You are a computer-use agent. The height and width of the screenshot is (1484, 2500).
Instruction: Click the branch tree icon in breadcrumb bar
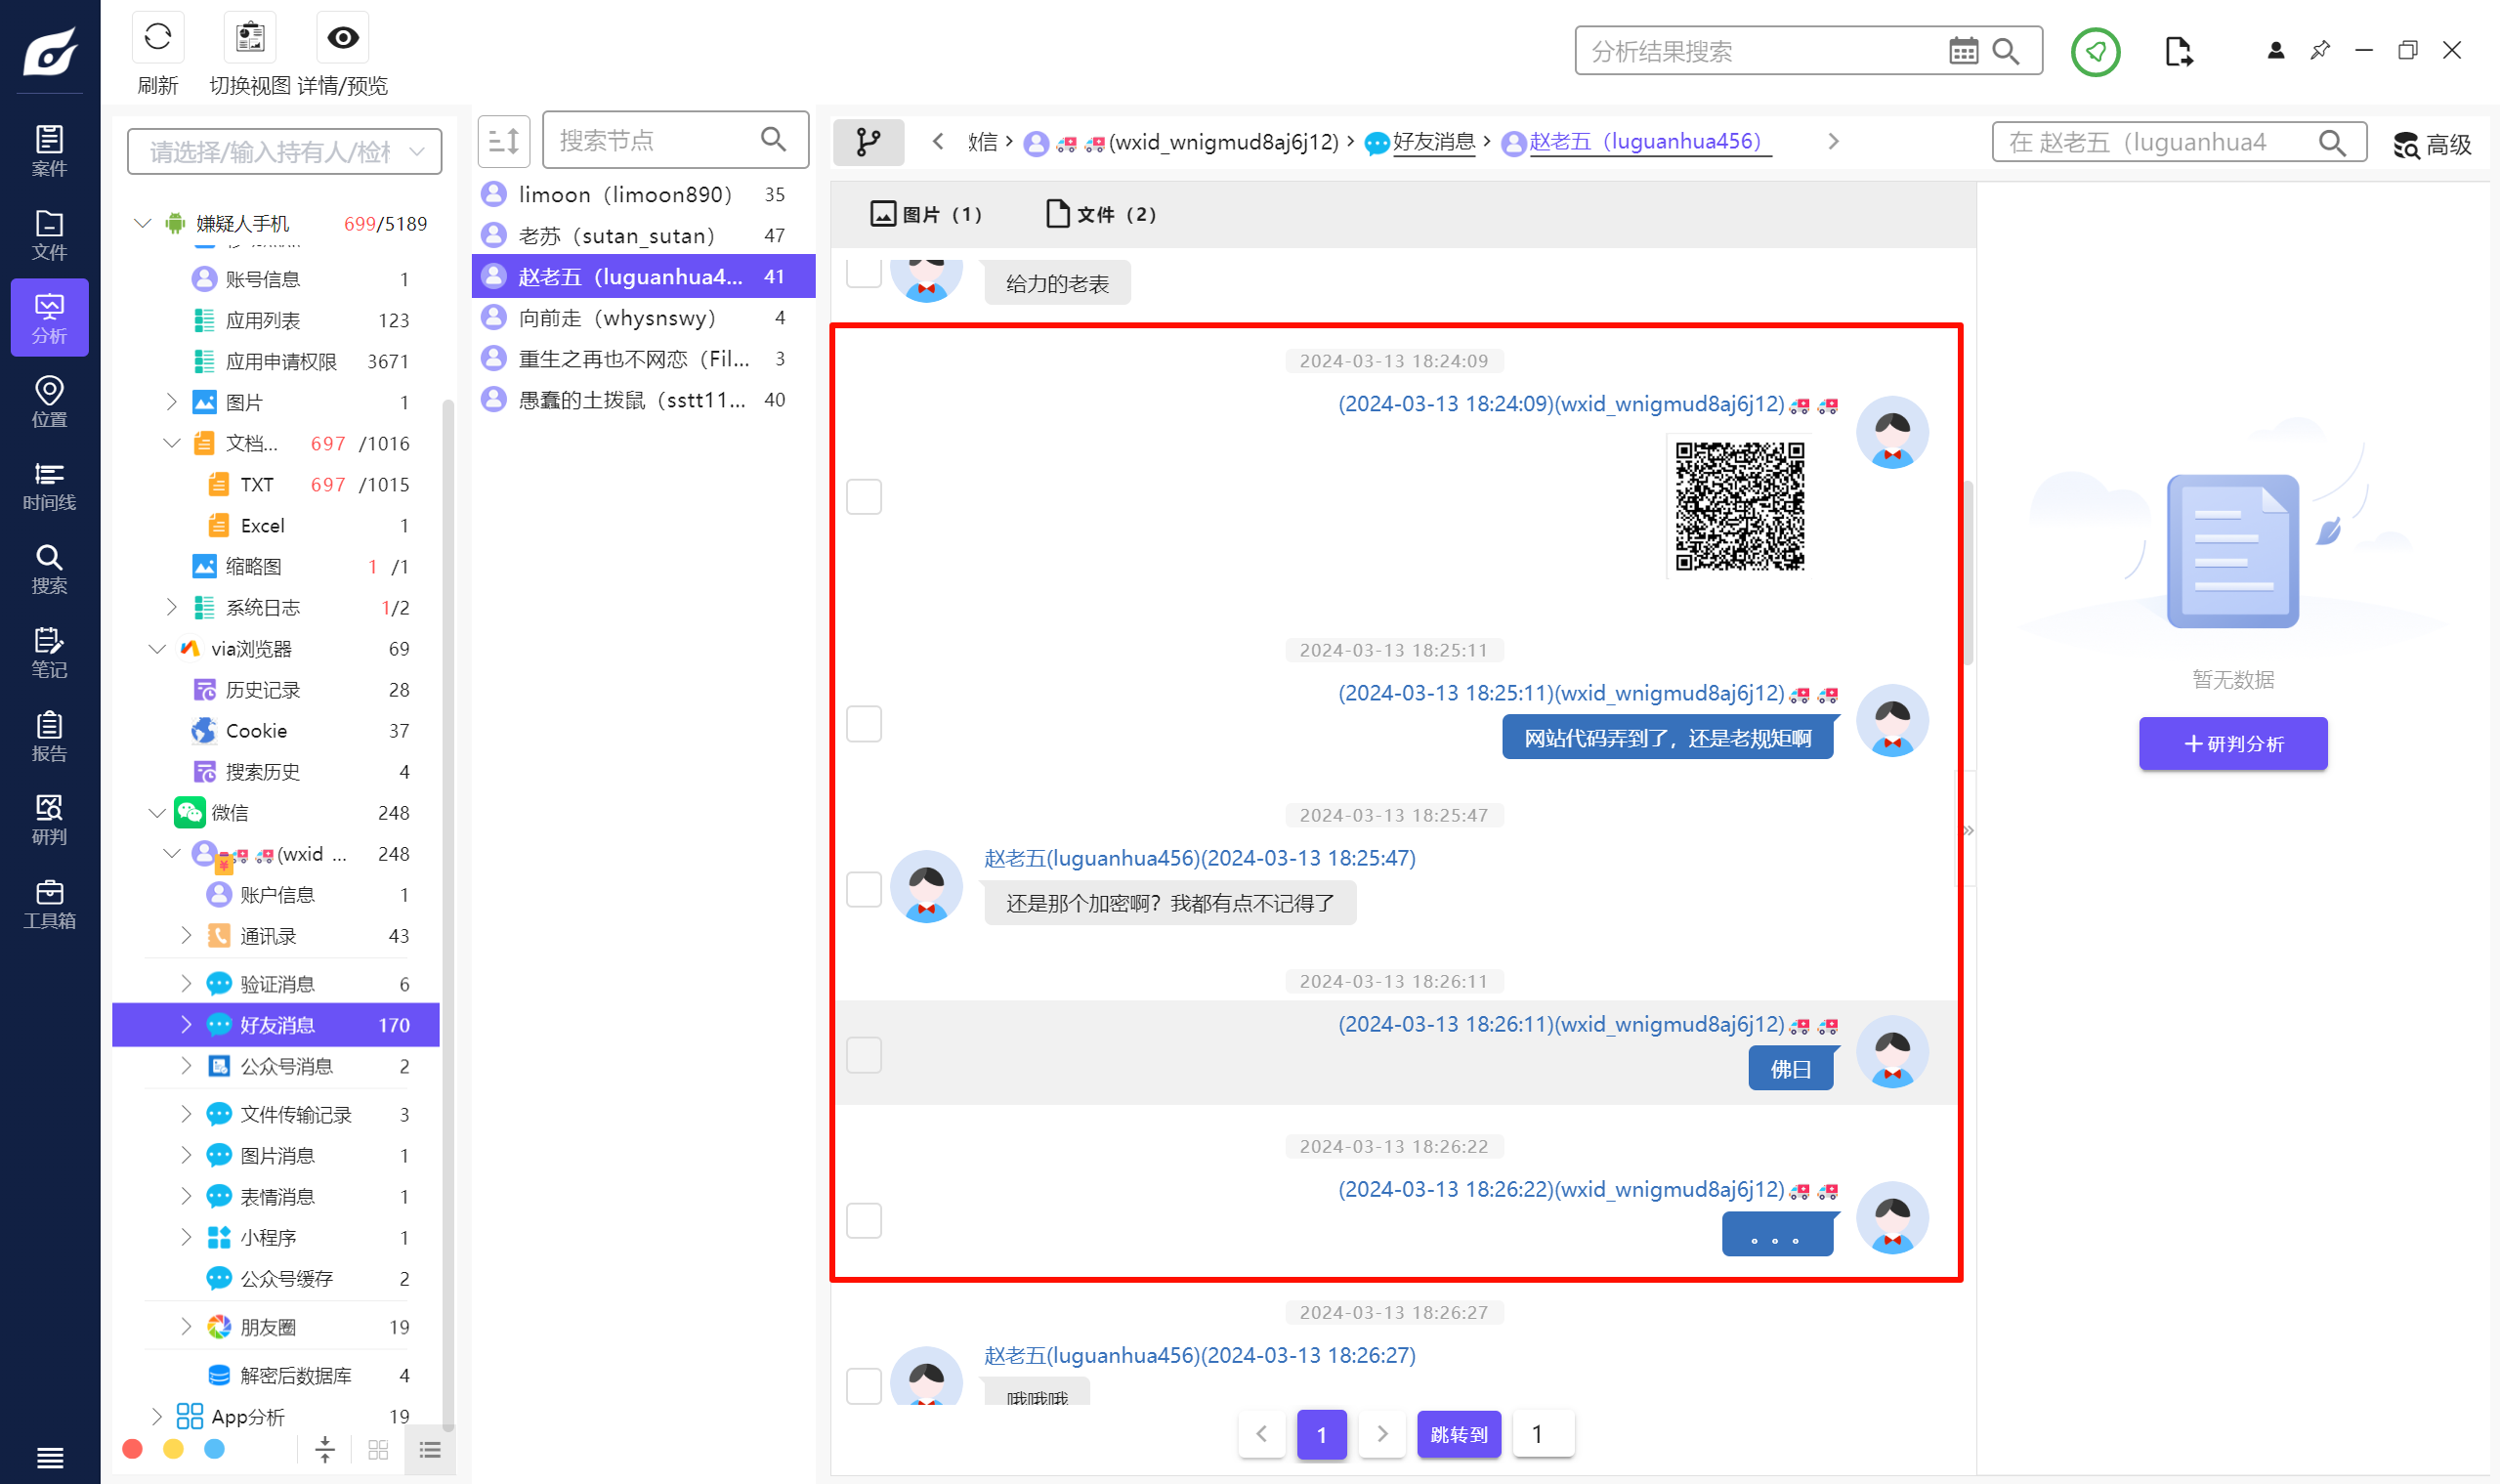point(868,142)
